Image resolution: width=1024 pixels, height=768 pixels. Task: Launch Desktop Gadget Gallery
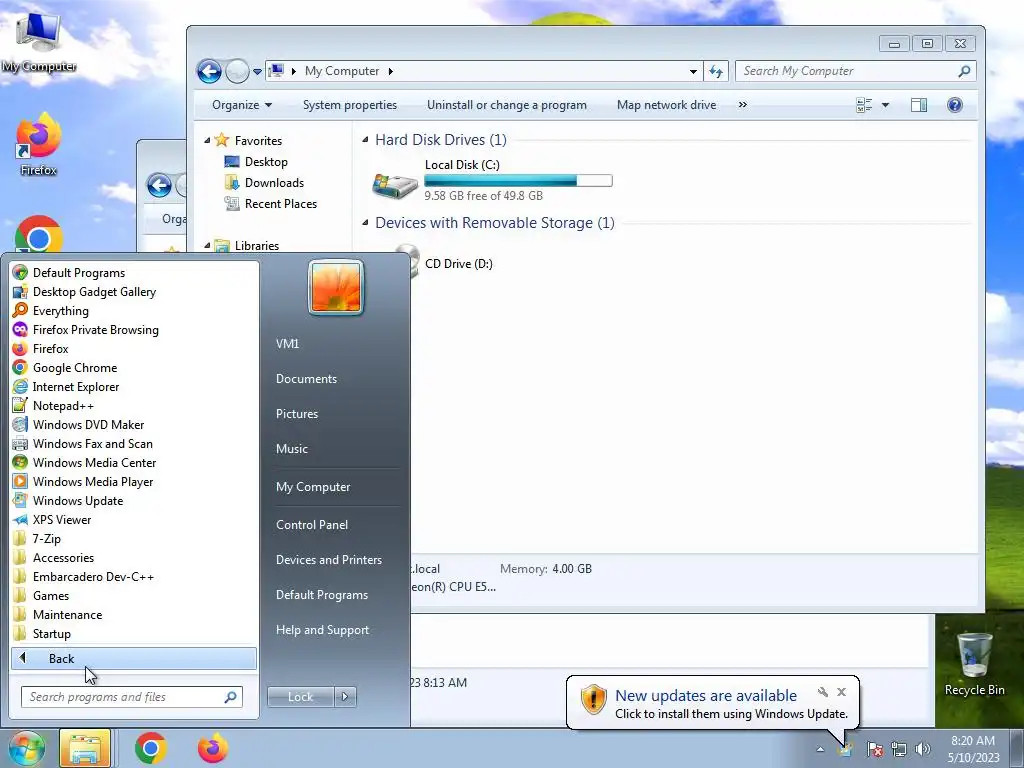coord(85,292)
